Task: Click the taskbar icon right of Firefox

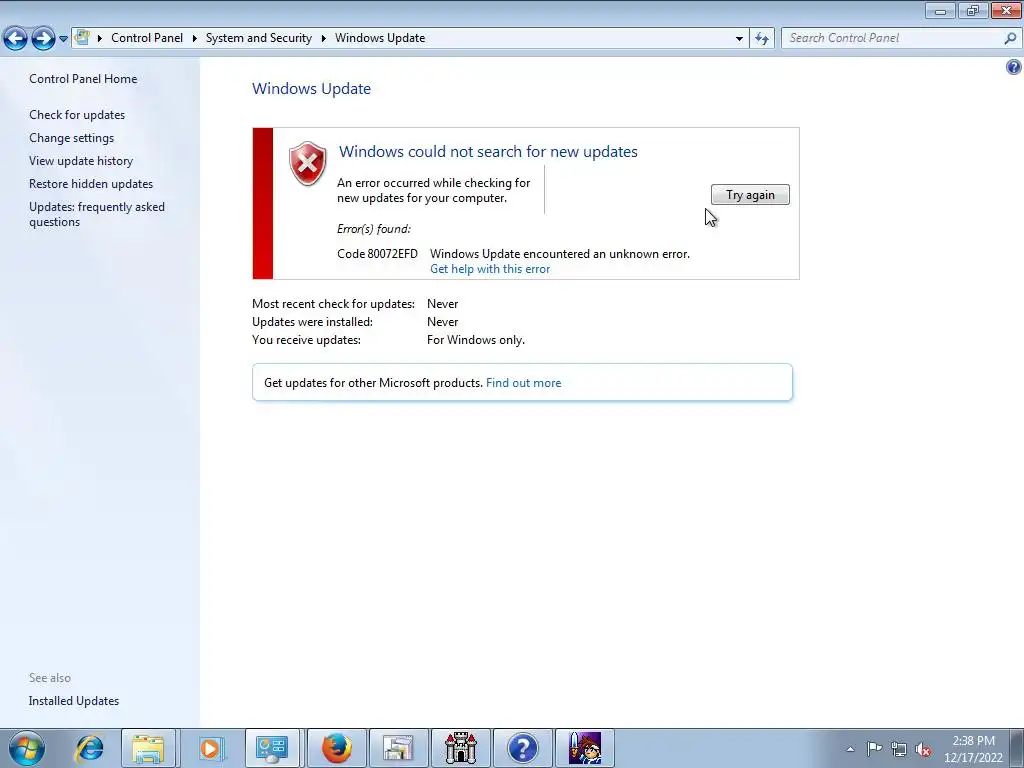Action: 398,748
